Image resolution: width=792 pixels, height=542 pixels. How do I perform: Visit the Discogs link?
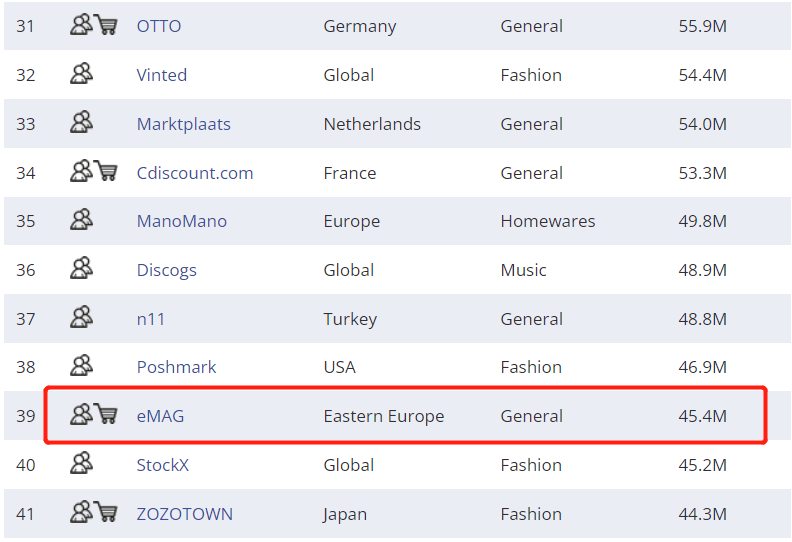[x=167, y=270]
